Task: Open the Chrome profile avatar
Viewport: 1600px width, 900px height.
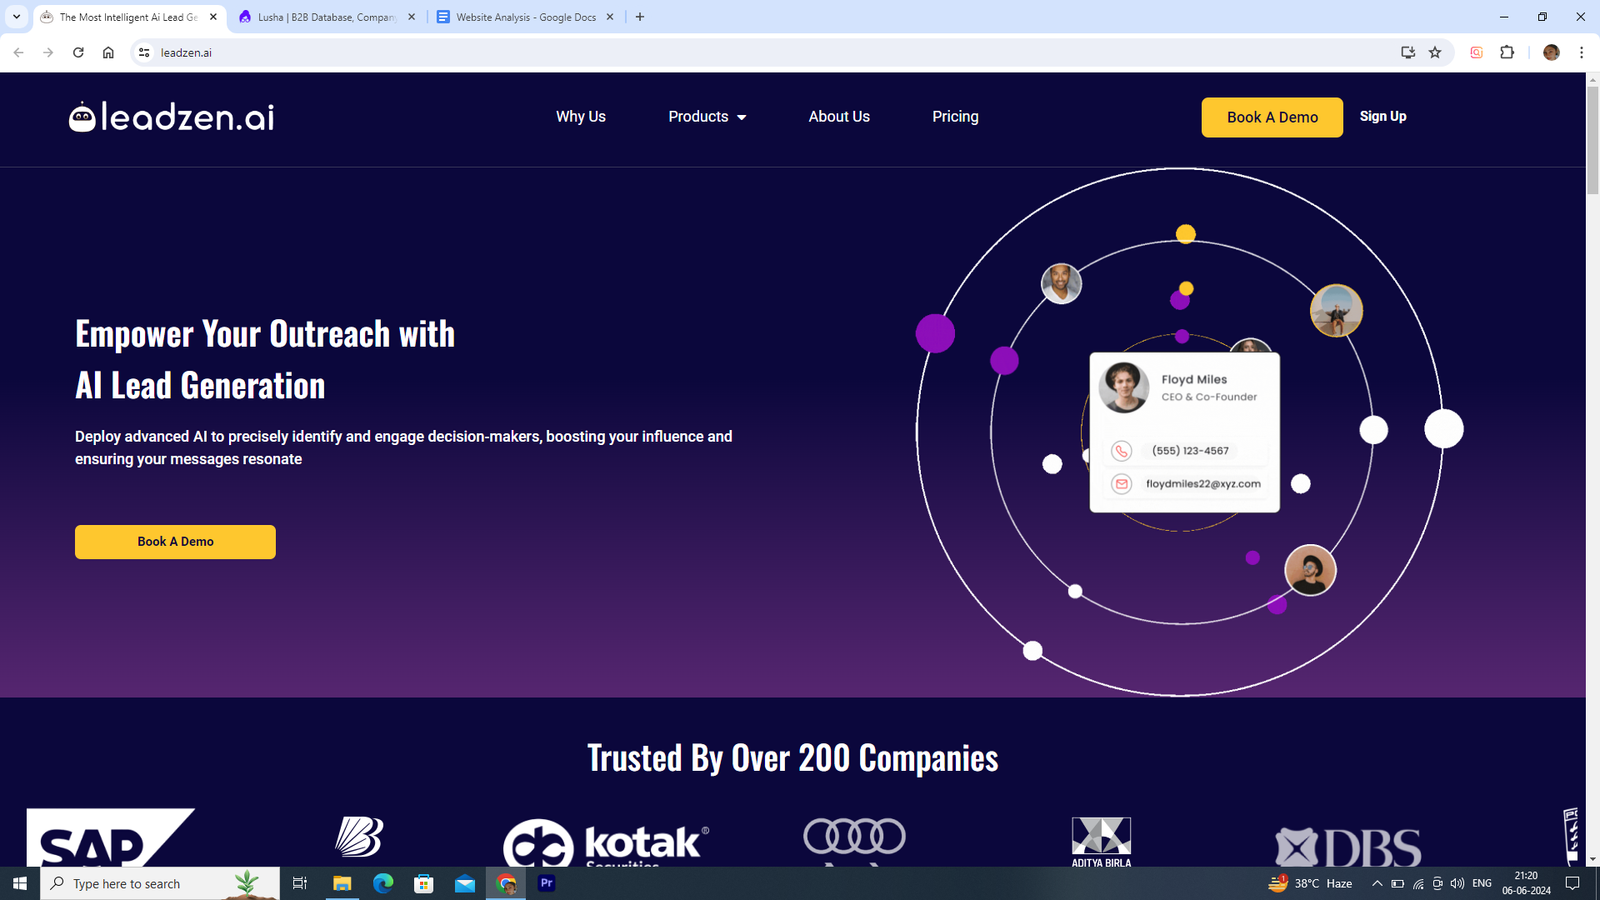Action: (1551, 53)
